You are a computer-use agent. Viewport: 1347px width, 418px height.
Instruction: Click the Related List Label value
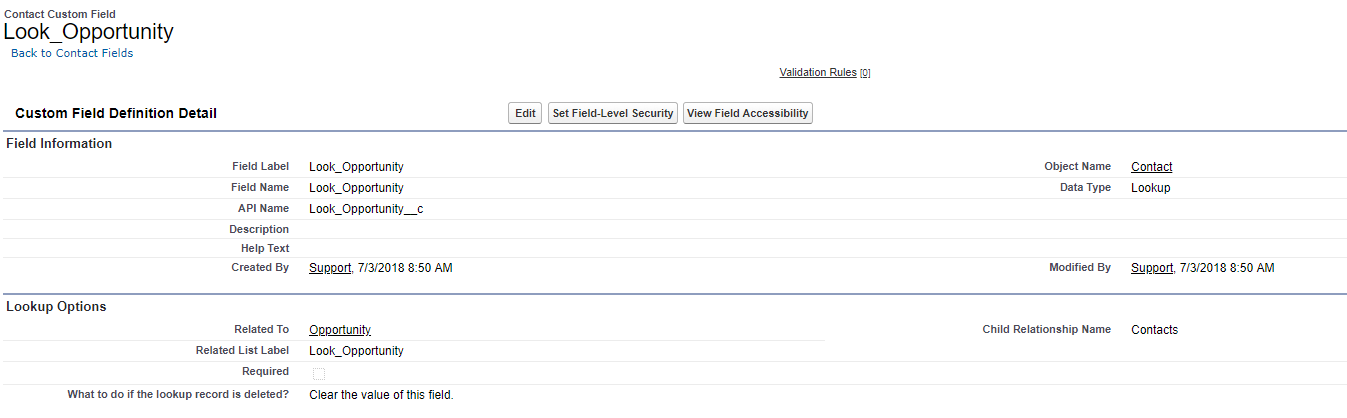[x=356, y=351]
